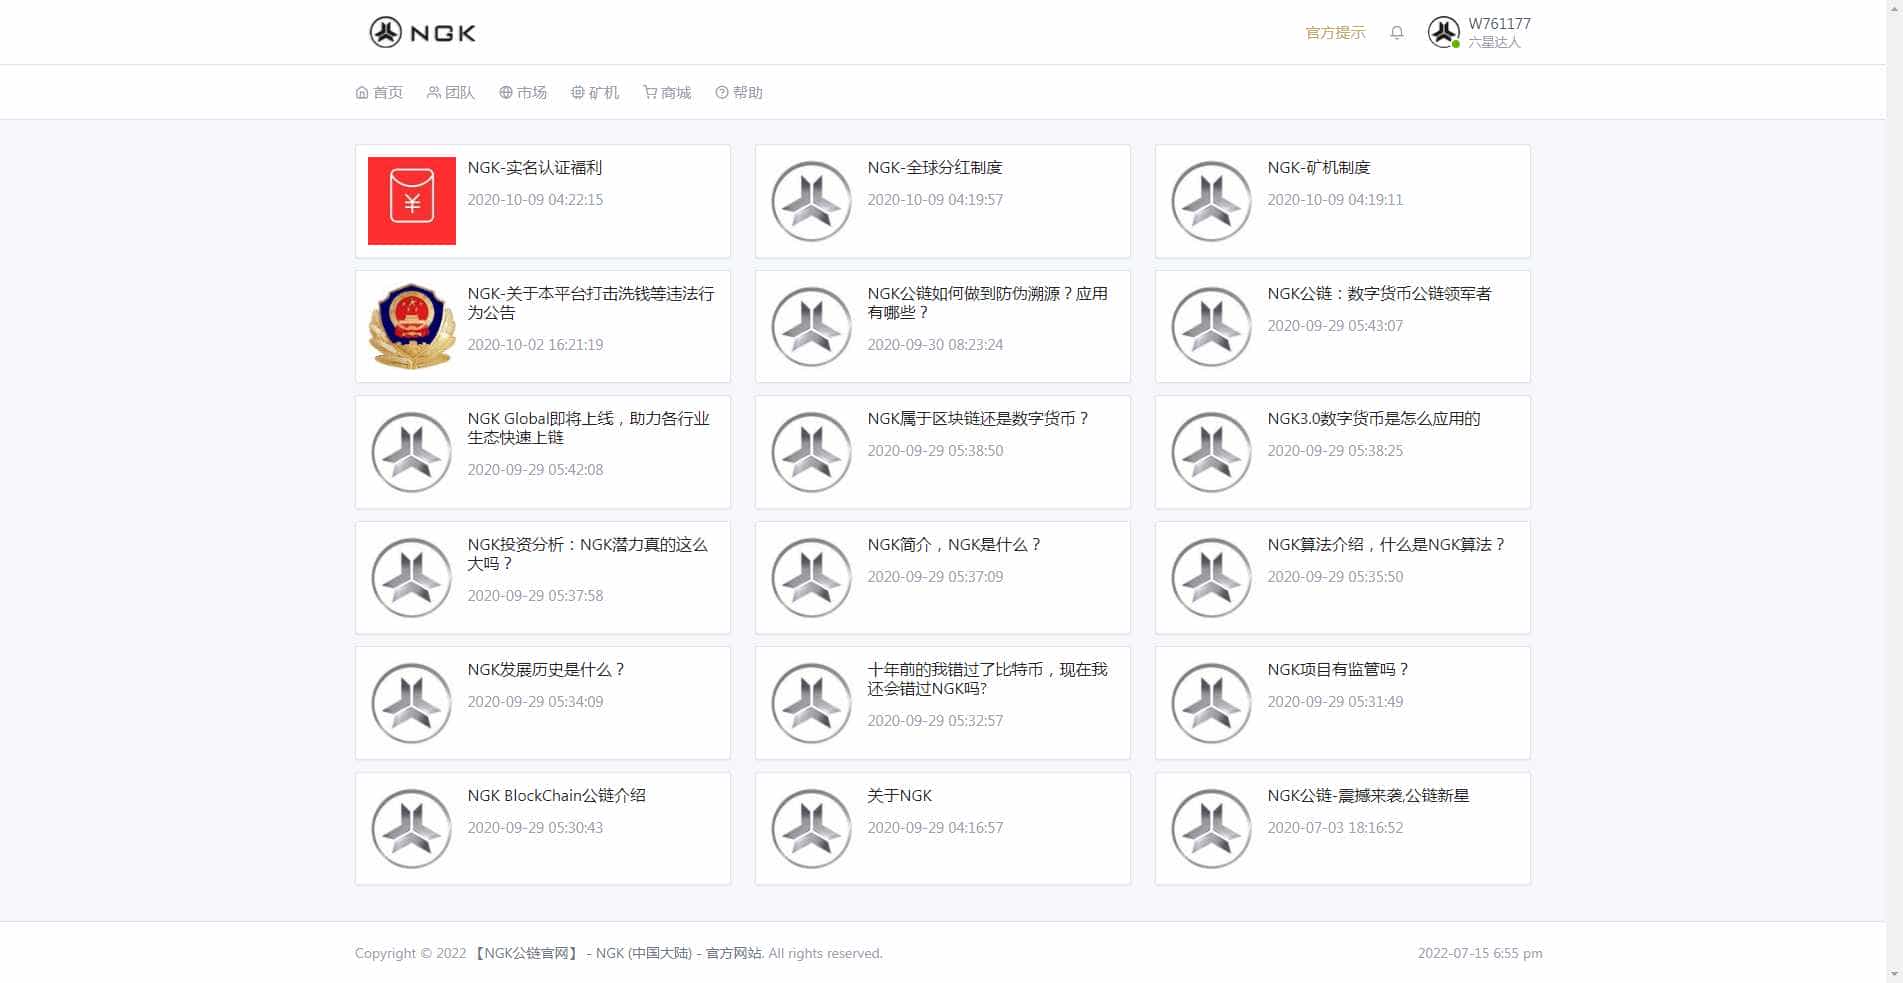1903x983 pixels.
Task: Click the scrollbar down arrow
Action: (x=1894, y=974)
